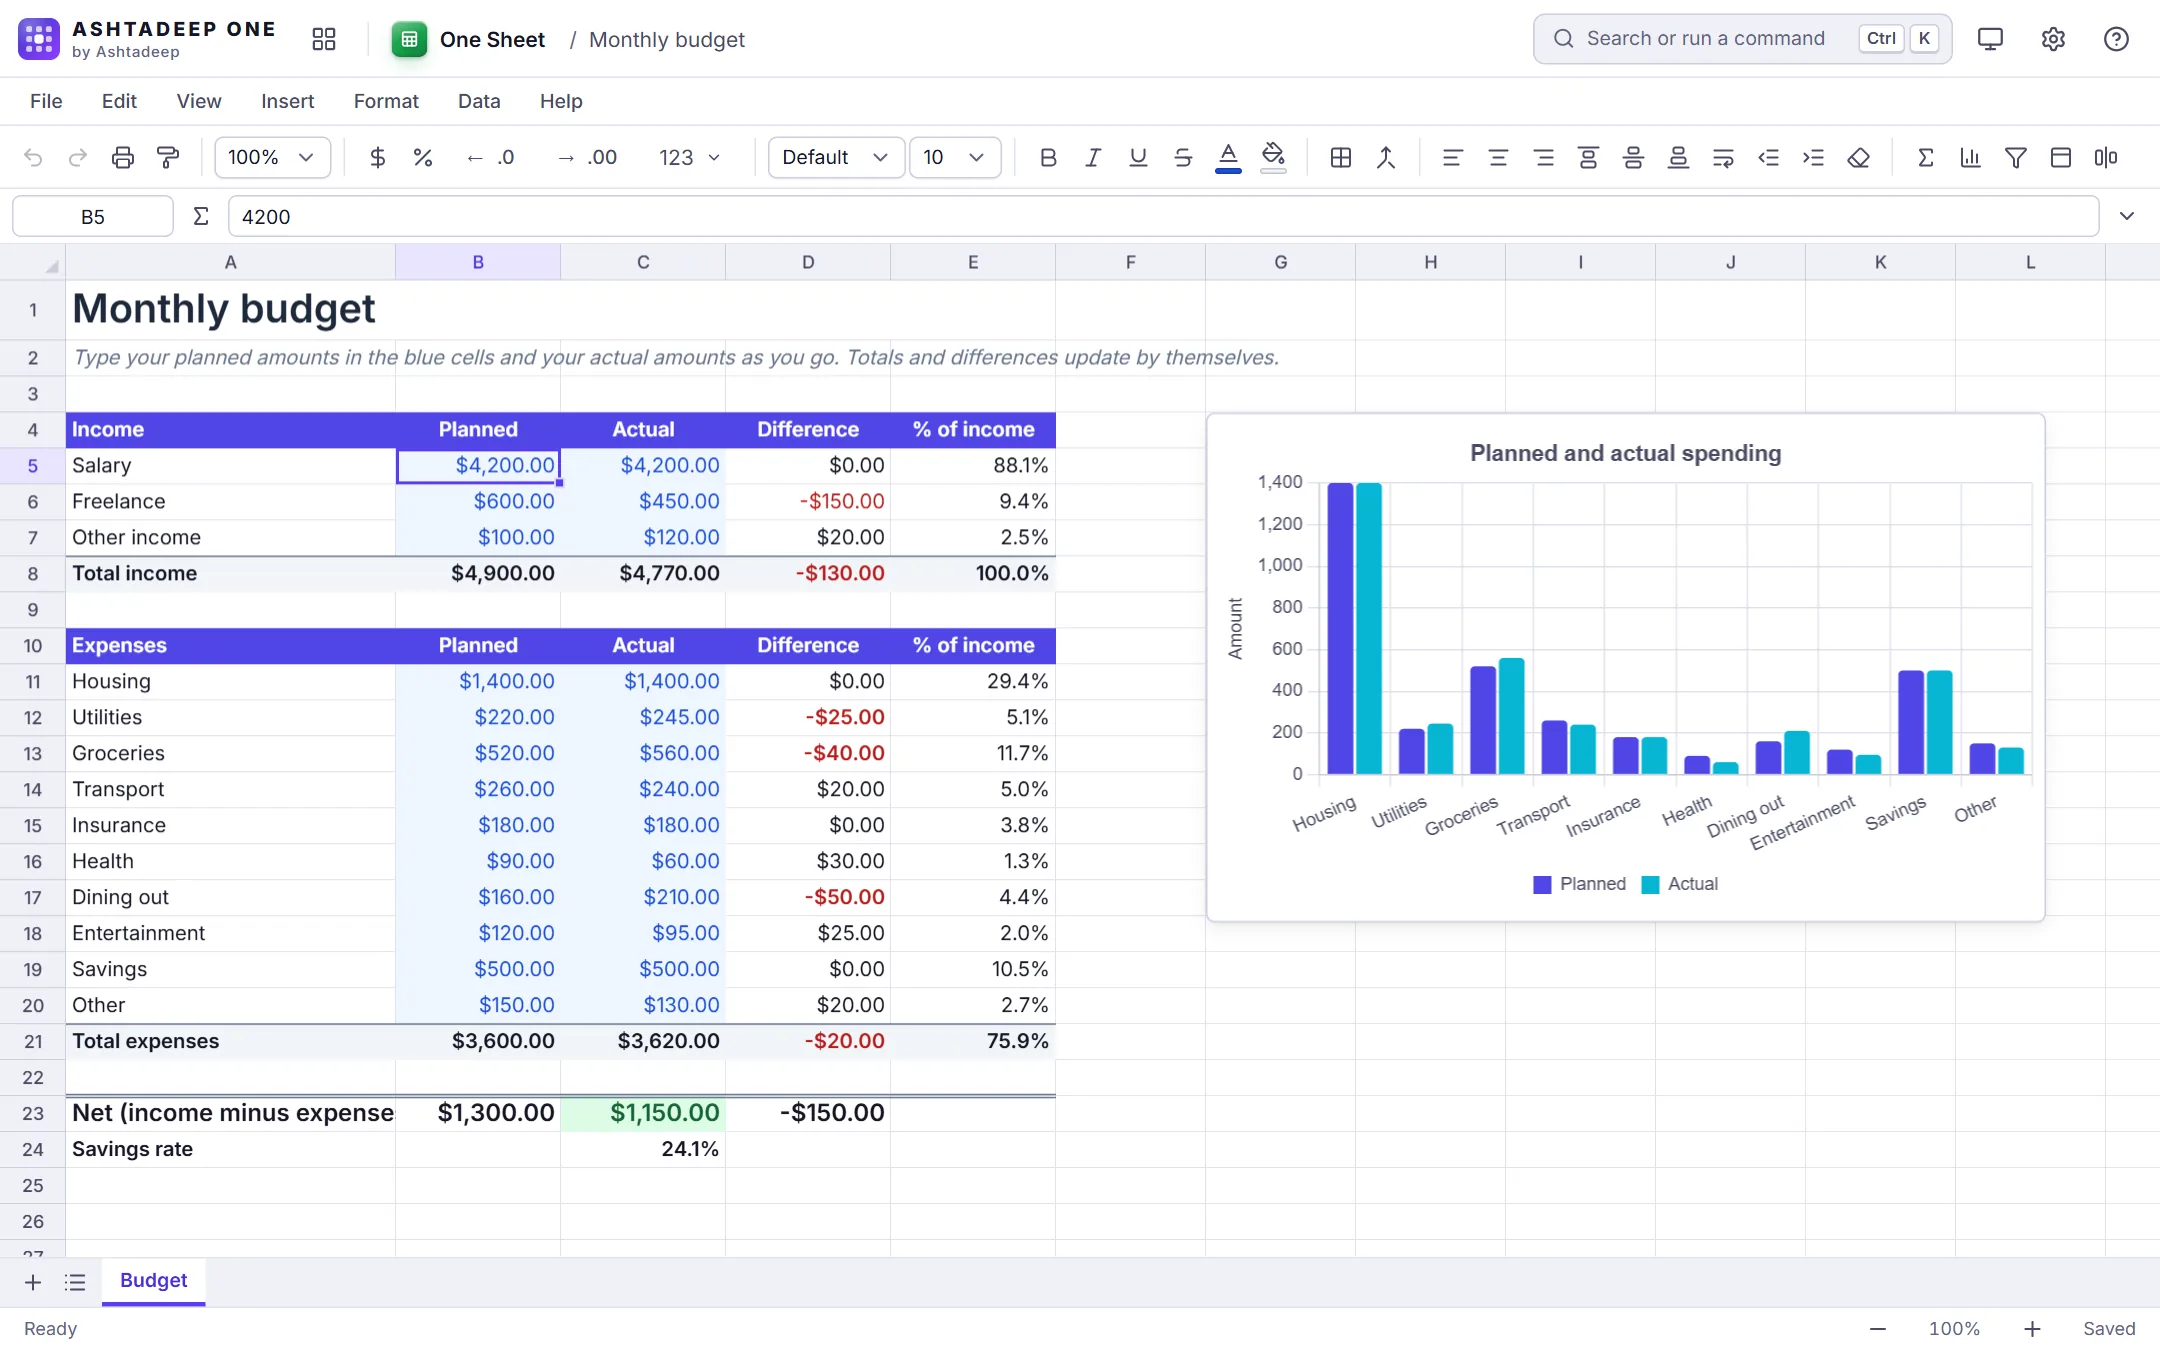Open the font size 10 dropdown
The image size is (2160, 1350).
click(x=955, y=157)
